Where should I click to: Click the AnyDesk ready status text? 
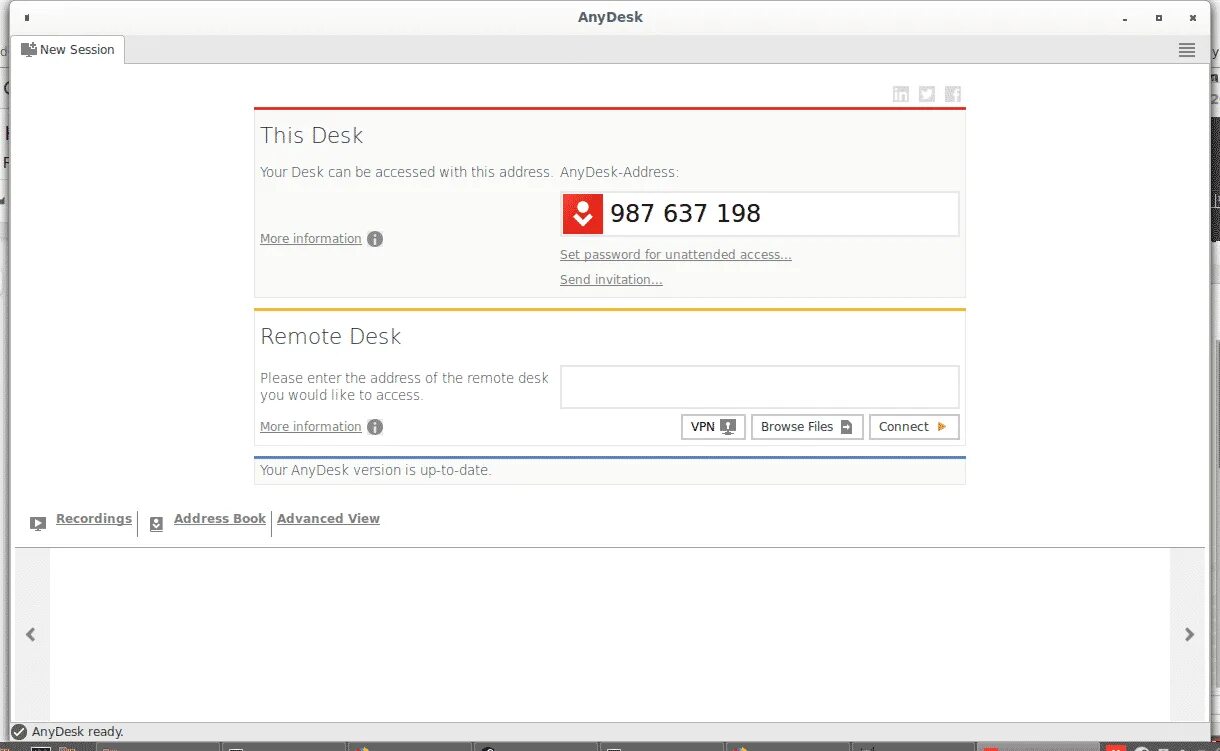click(78, 732)
